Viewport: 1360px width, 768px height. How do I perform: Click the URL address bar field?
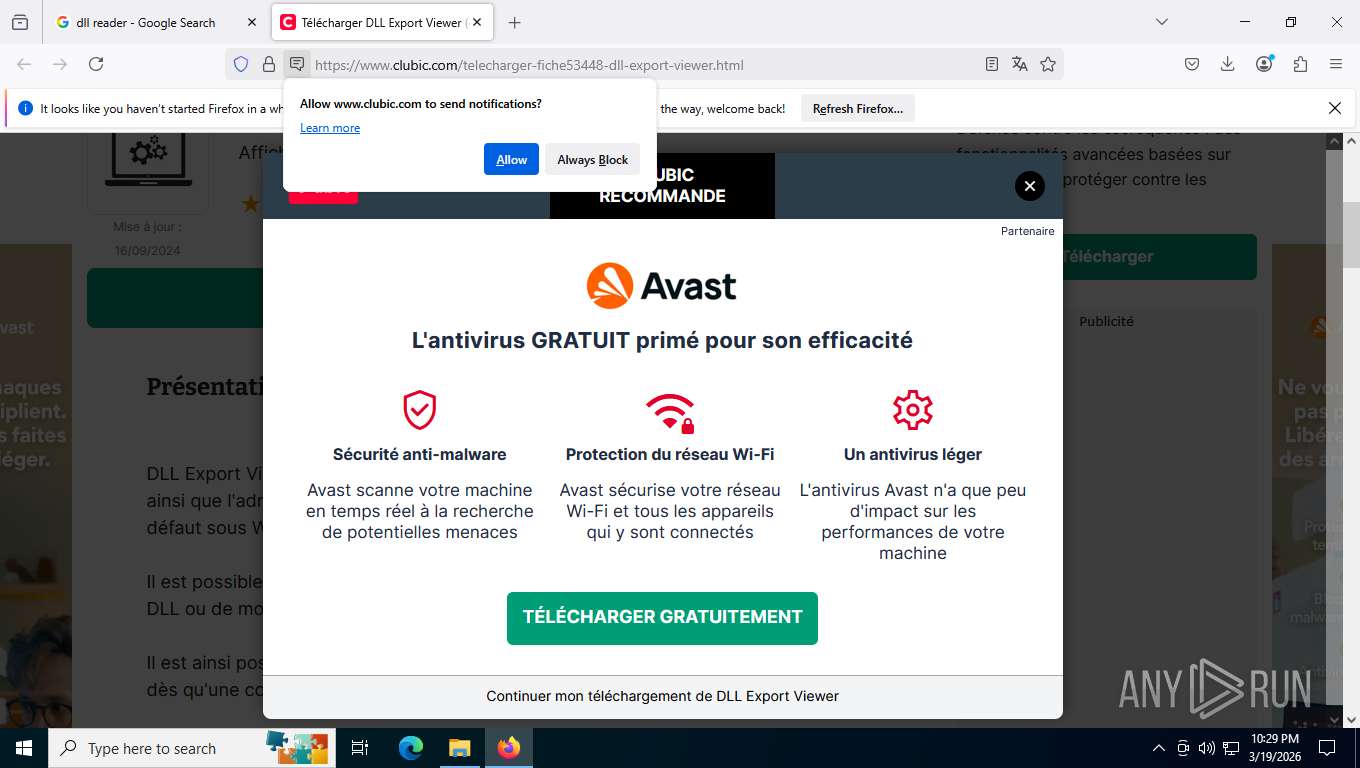pos(645,65)
